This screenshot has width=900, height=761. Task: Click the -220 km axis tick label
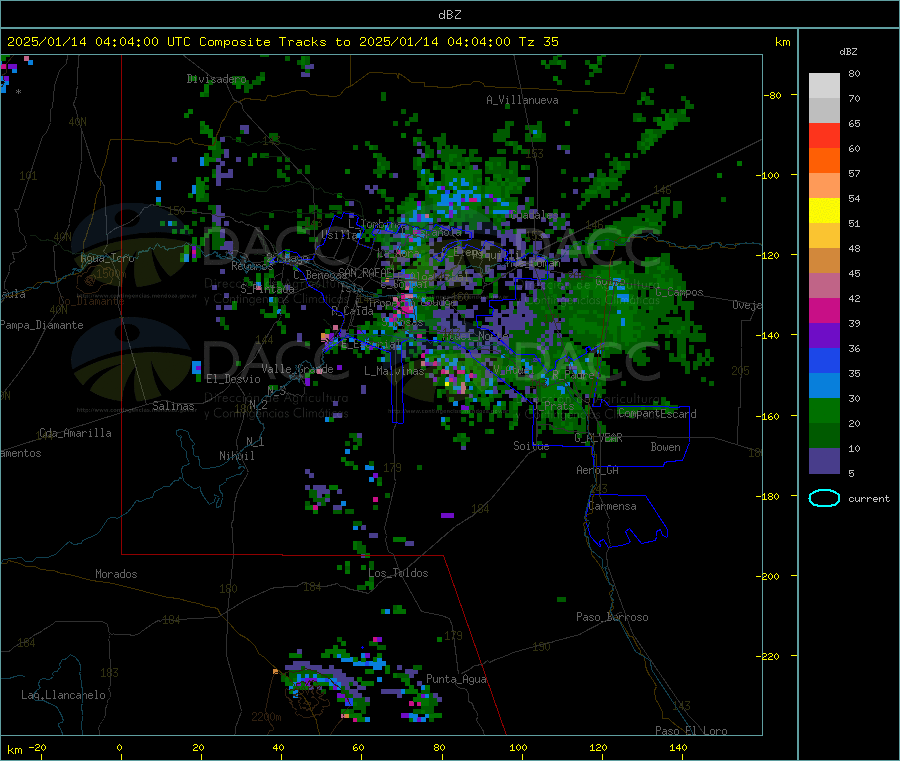point(770,657)
